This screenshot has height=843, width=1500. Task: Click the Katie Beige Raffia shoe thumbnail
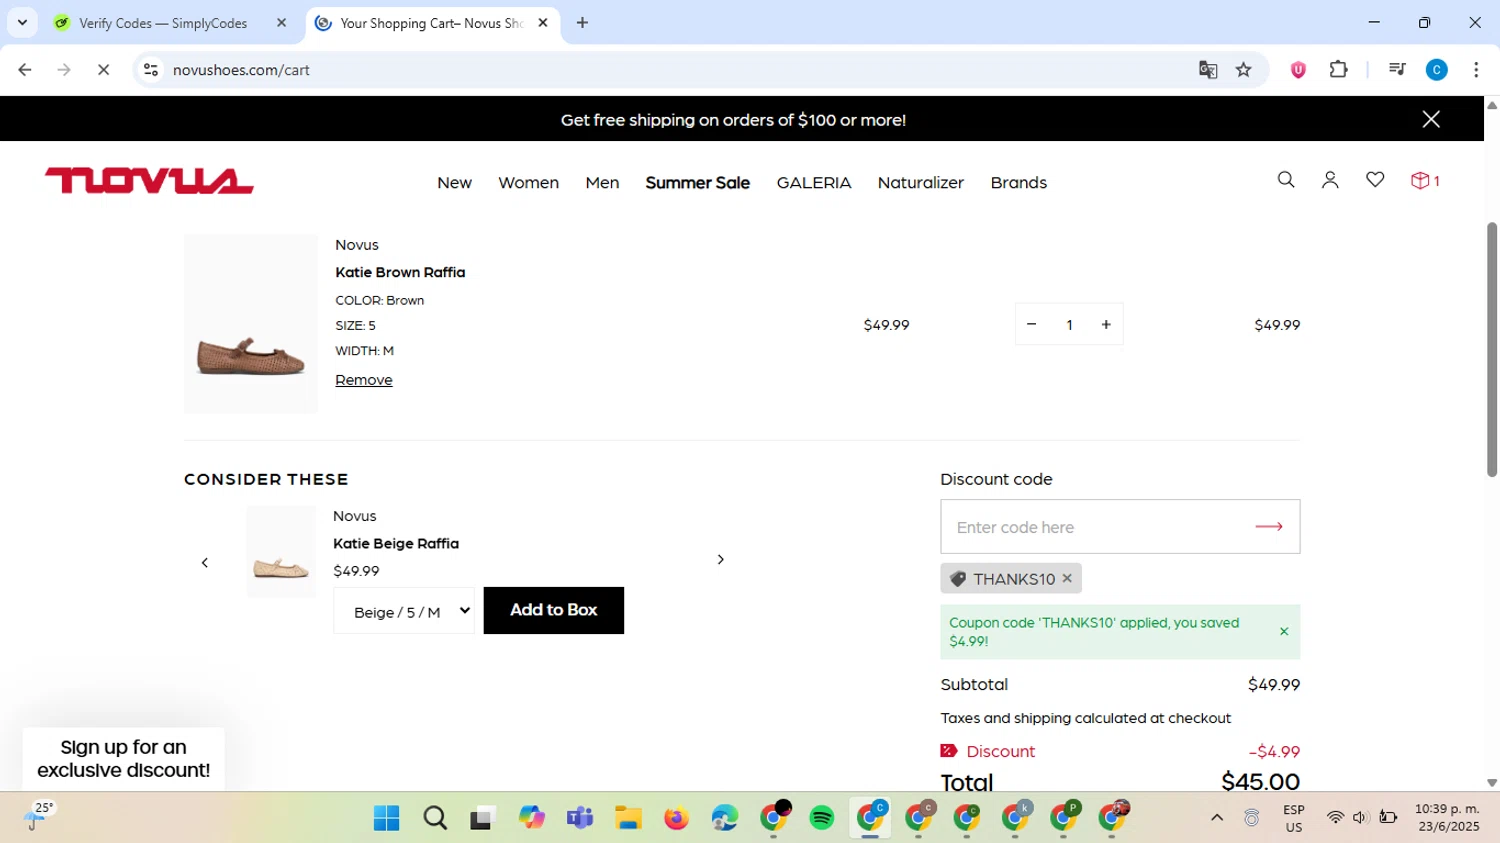[x=281, y=552]
